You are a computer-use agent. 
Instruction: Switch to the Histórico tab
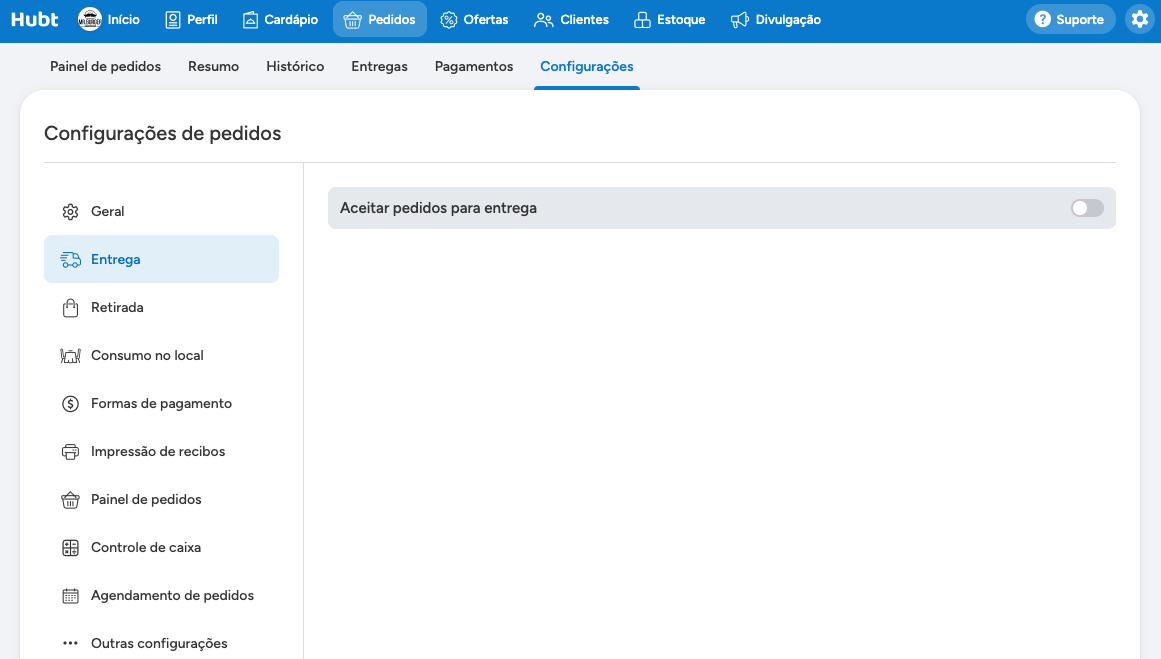coord(295,67)
